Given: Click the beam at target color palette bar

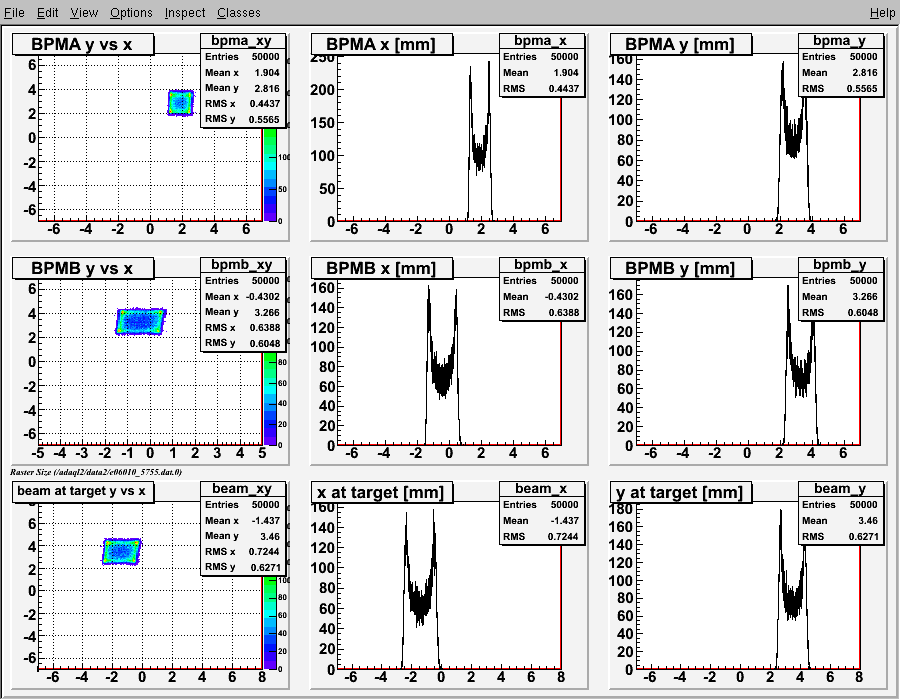Looking at the screenshot, I should [270, 623].
